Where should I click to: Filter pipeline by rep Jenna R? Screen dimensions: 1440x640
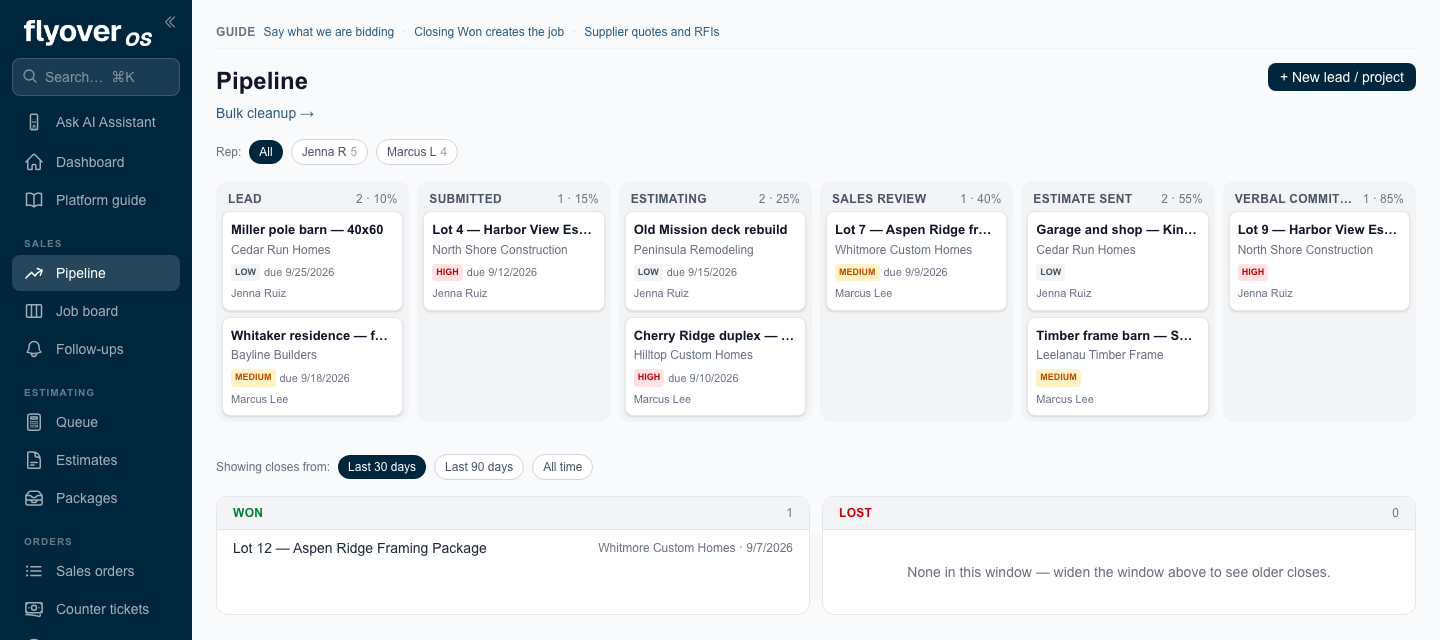(329, 152)
